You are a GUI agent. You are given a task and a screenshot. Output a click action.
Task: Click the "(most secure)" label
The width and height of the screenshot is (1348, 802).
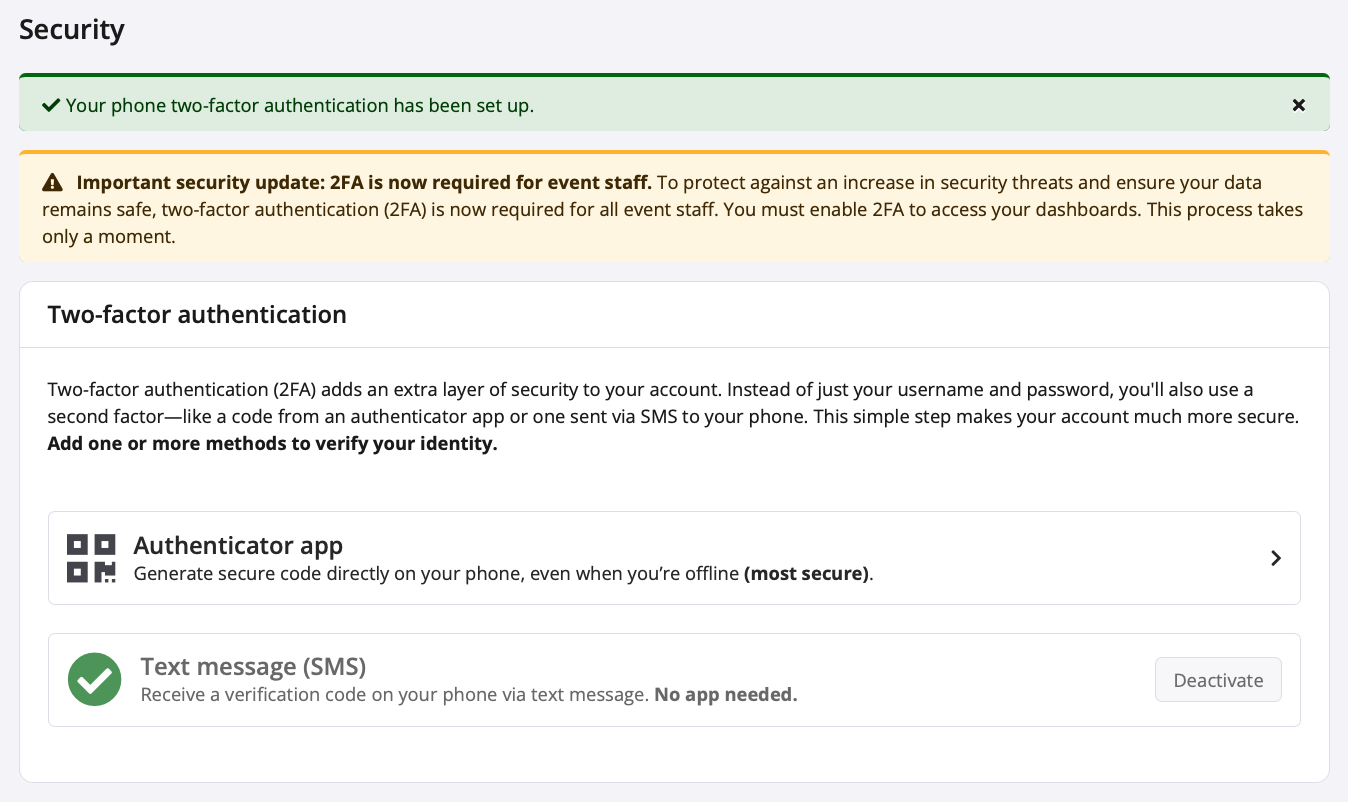[x=806, y=574]
